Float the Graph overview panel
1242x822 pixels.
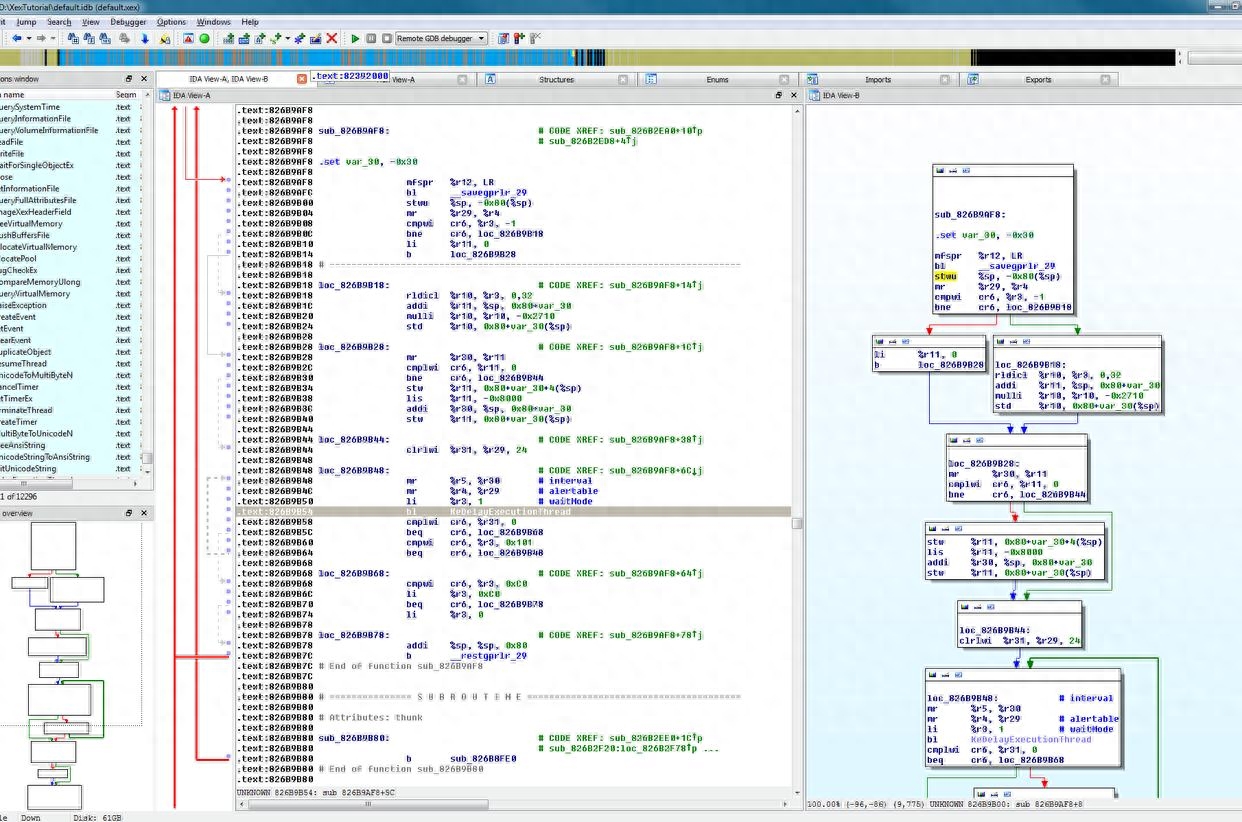(129, 513)
